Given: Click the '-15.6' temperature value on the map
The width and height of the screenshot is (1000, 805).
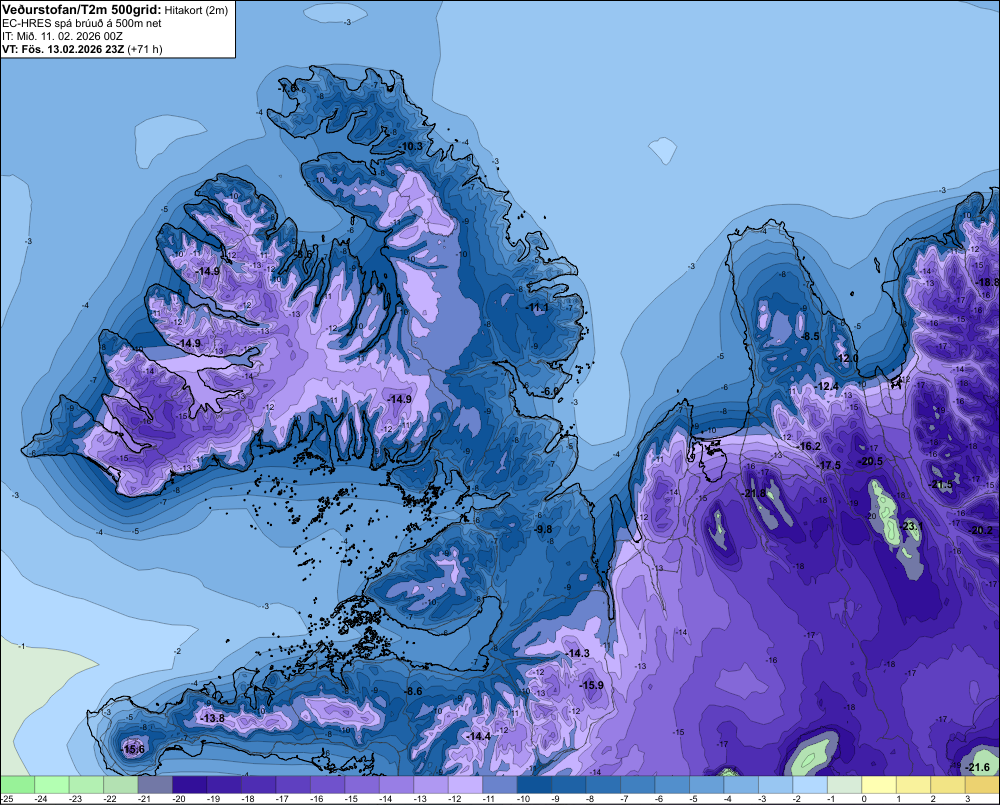Looking at the screenshot, I should pyautogui.click(x=133, y=749).
